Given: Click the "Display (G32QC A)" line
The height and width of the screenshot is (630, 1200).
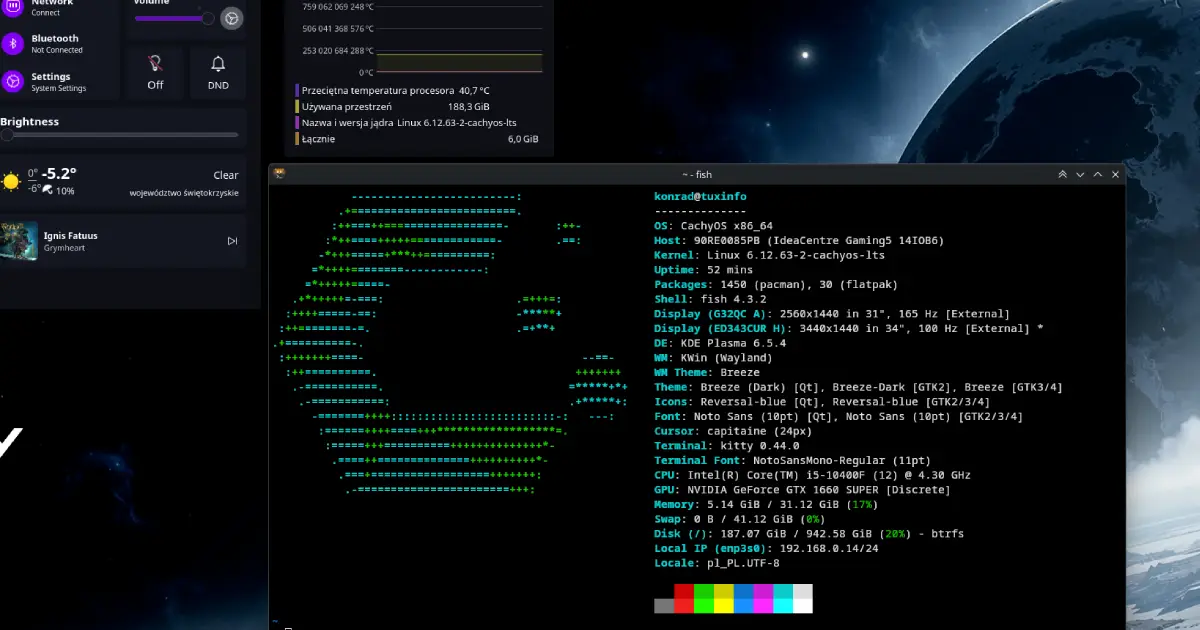Looking at the screenshot, I should (832, 314).
